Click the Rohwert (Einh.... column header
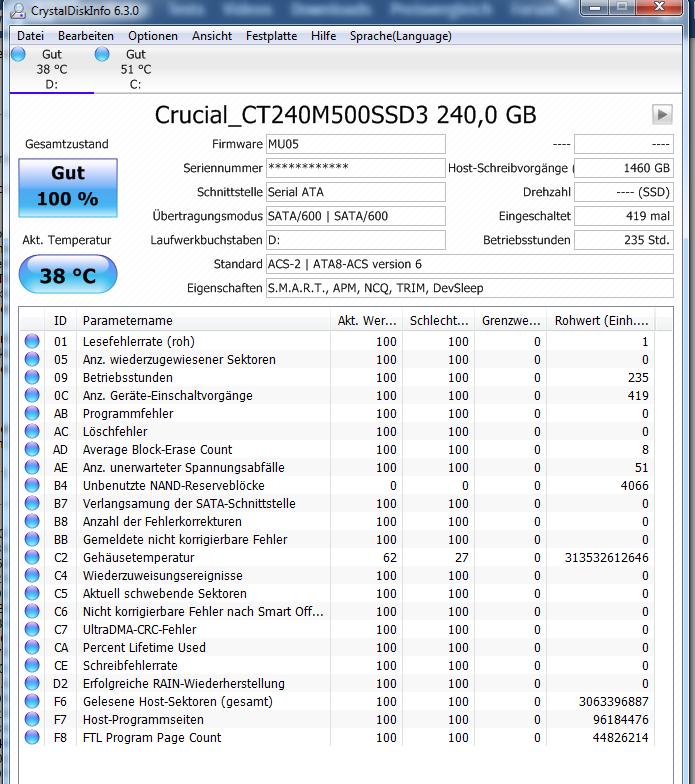The width and height of the screenshot is (695, 784). pos(601,320)
